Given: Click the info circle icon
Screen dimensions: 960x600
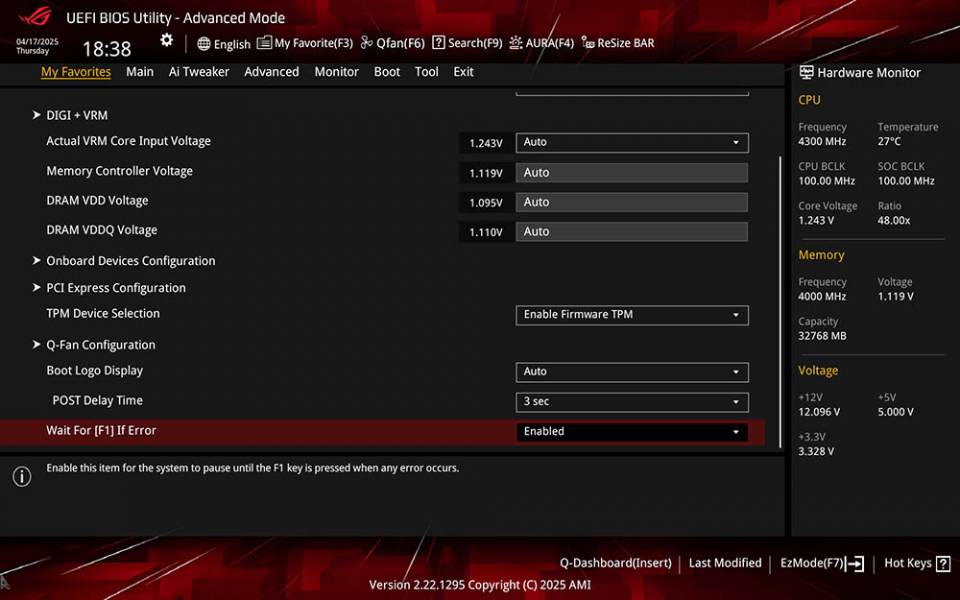Looking at the screenshot, I should 22,476.
